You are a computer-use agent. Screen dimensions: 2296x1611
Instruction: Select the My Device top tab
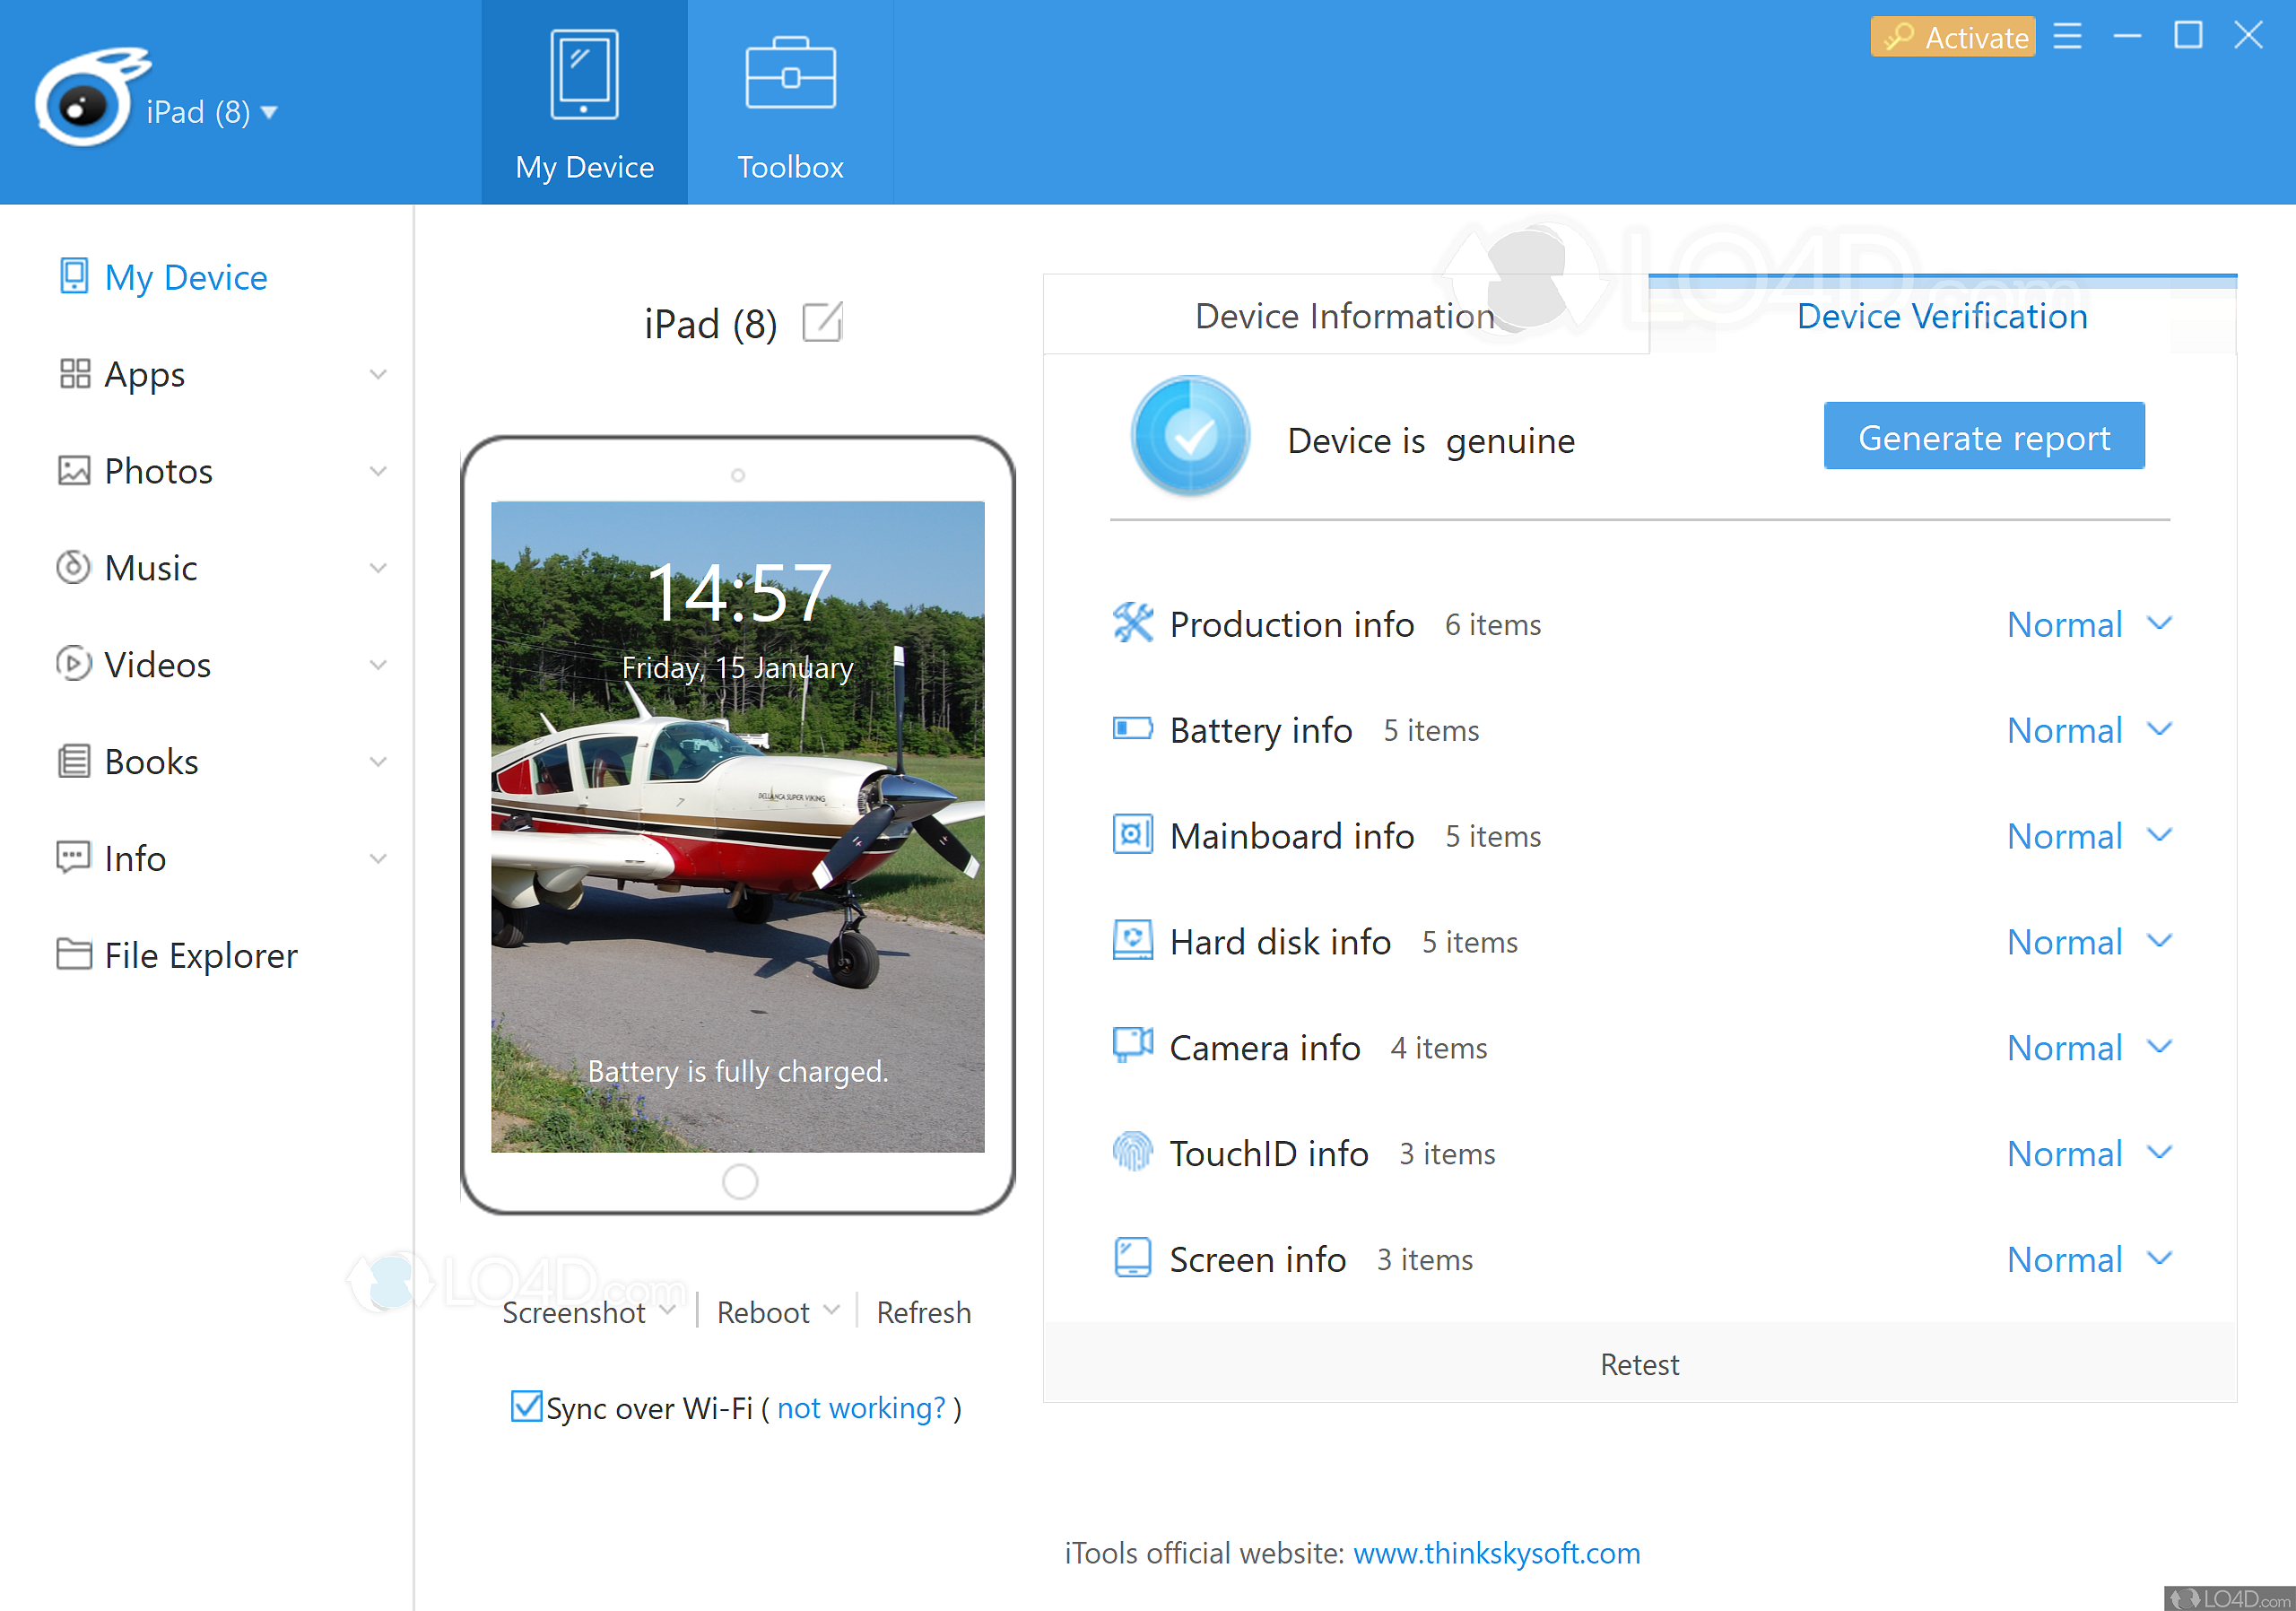584,102
